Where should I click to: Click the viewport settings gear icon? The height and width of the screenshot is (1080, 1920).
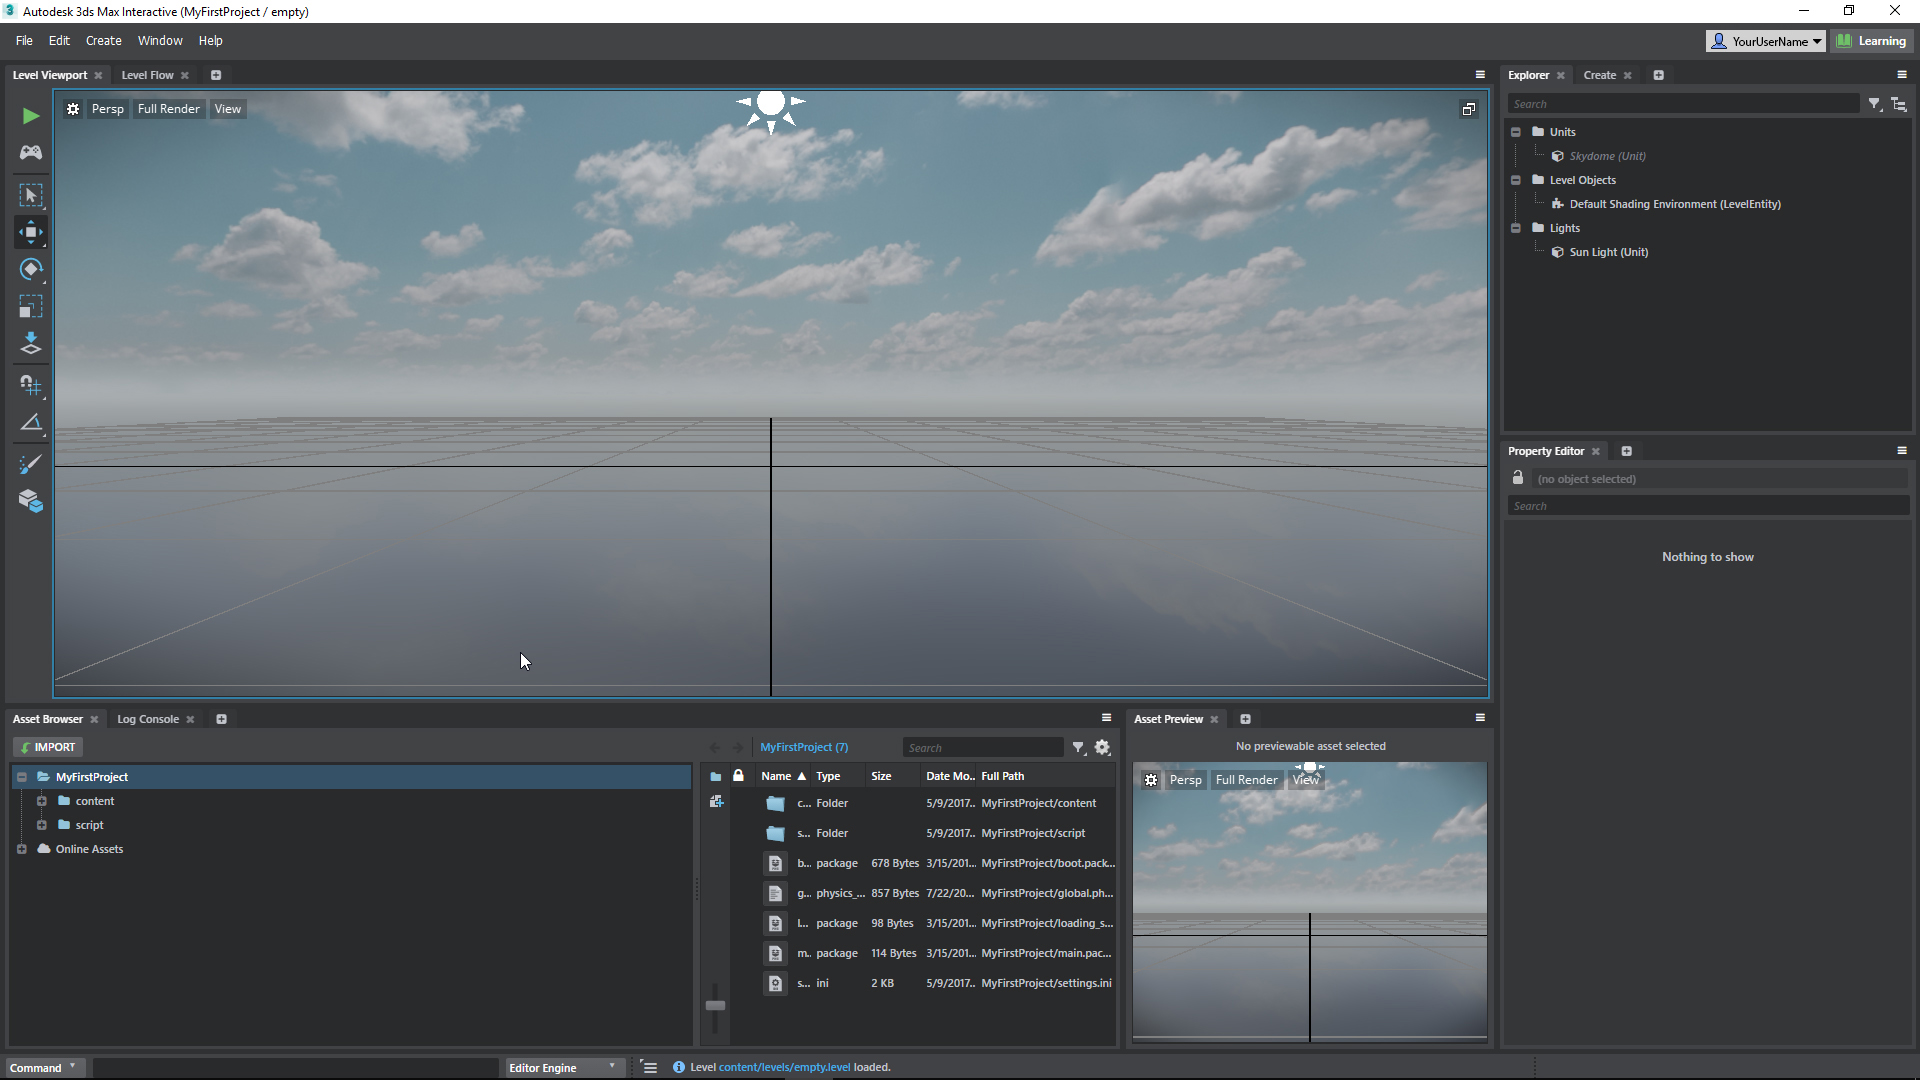[73, 109]
